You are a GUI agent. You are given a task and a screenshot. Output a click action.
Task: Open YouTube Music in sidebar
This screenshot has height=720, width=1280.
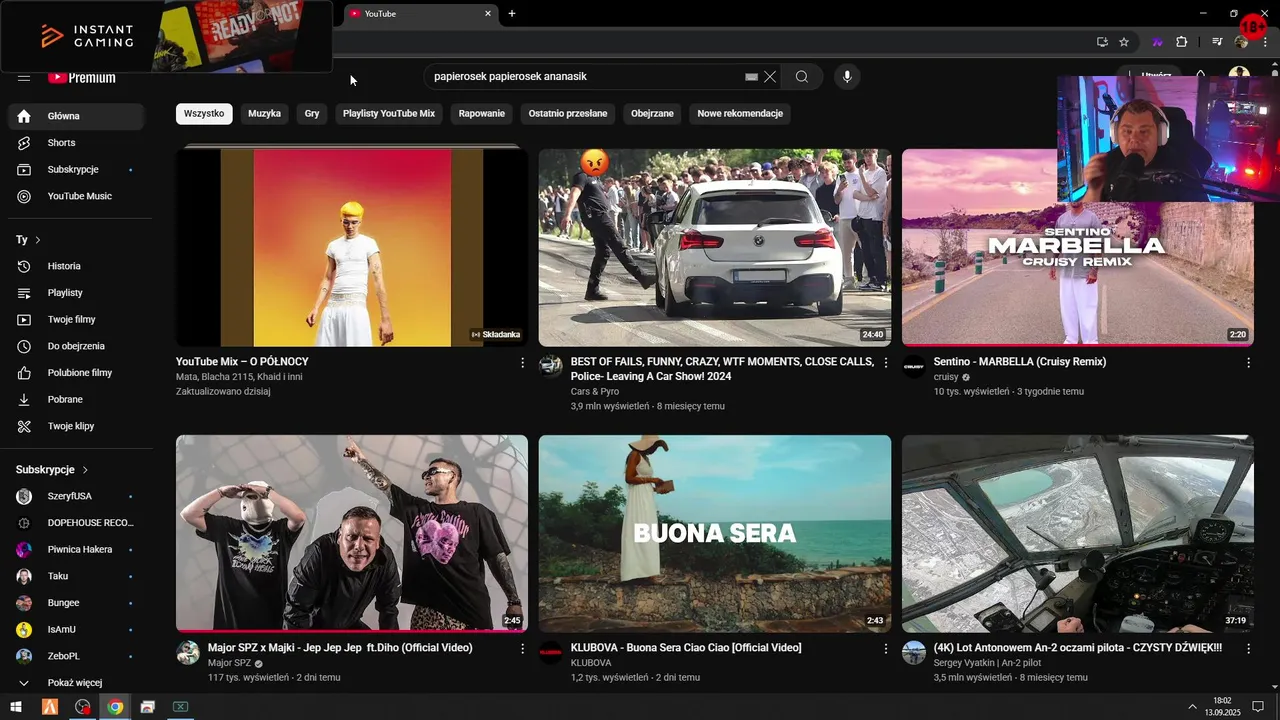[76, 197]
